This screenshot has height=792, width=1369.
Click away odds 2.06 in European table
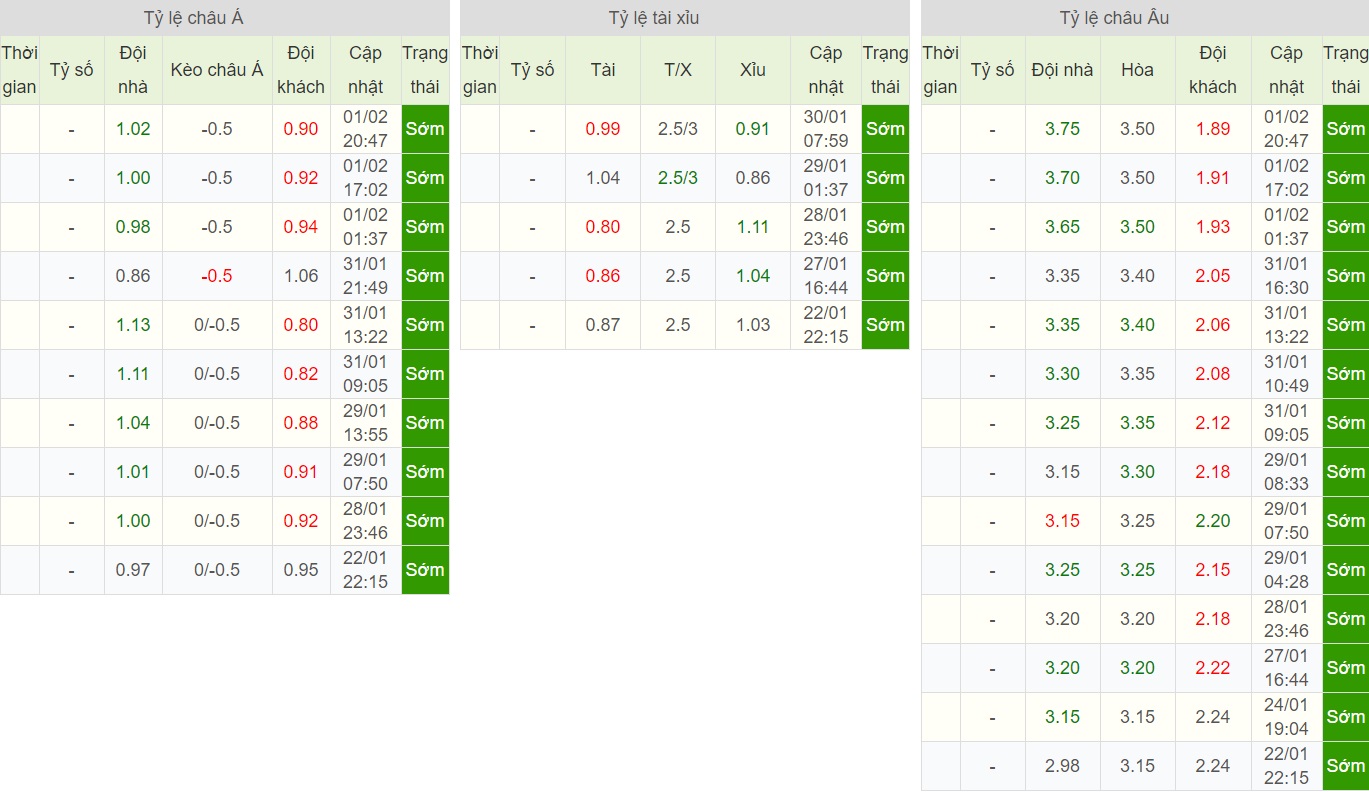click(x=1213, y=325)
